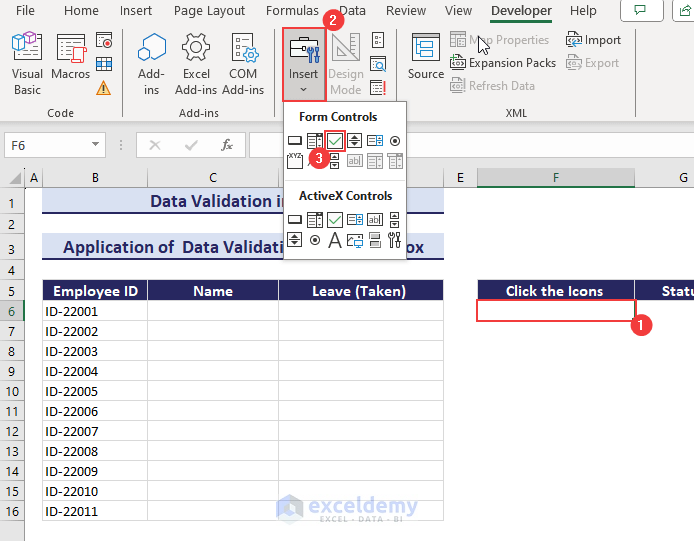Open Excel Add-ins manager

coord(196,63)
